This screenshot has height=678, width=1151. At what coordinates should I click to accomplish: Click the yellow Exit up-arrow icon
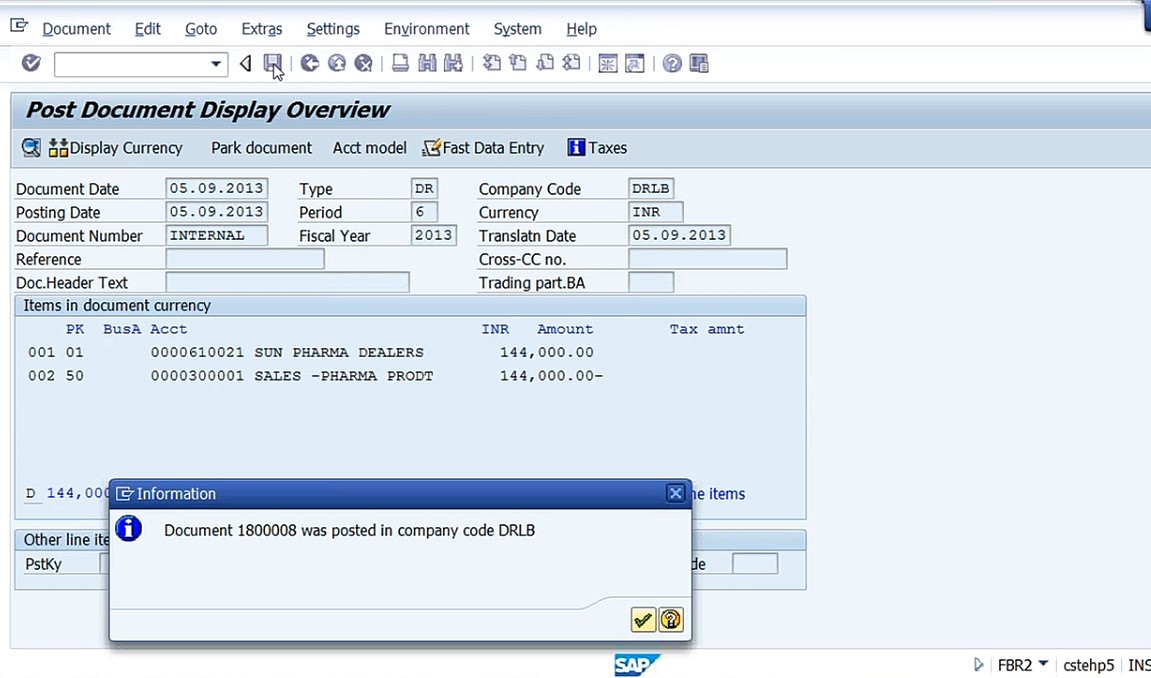coord(337,64)
